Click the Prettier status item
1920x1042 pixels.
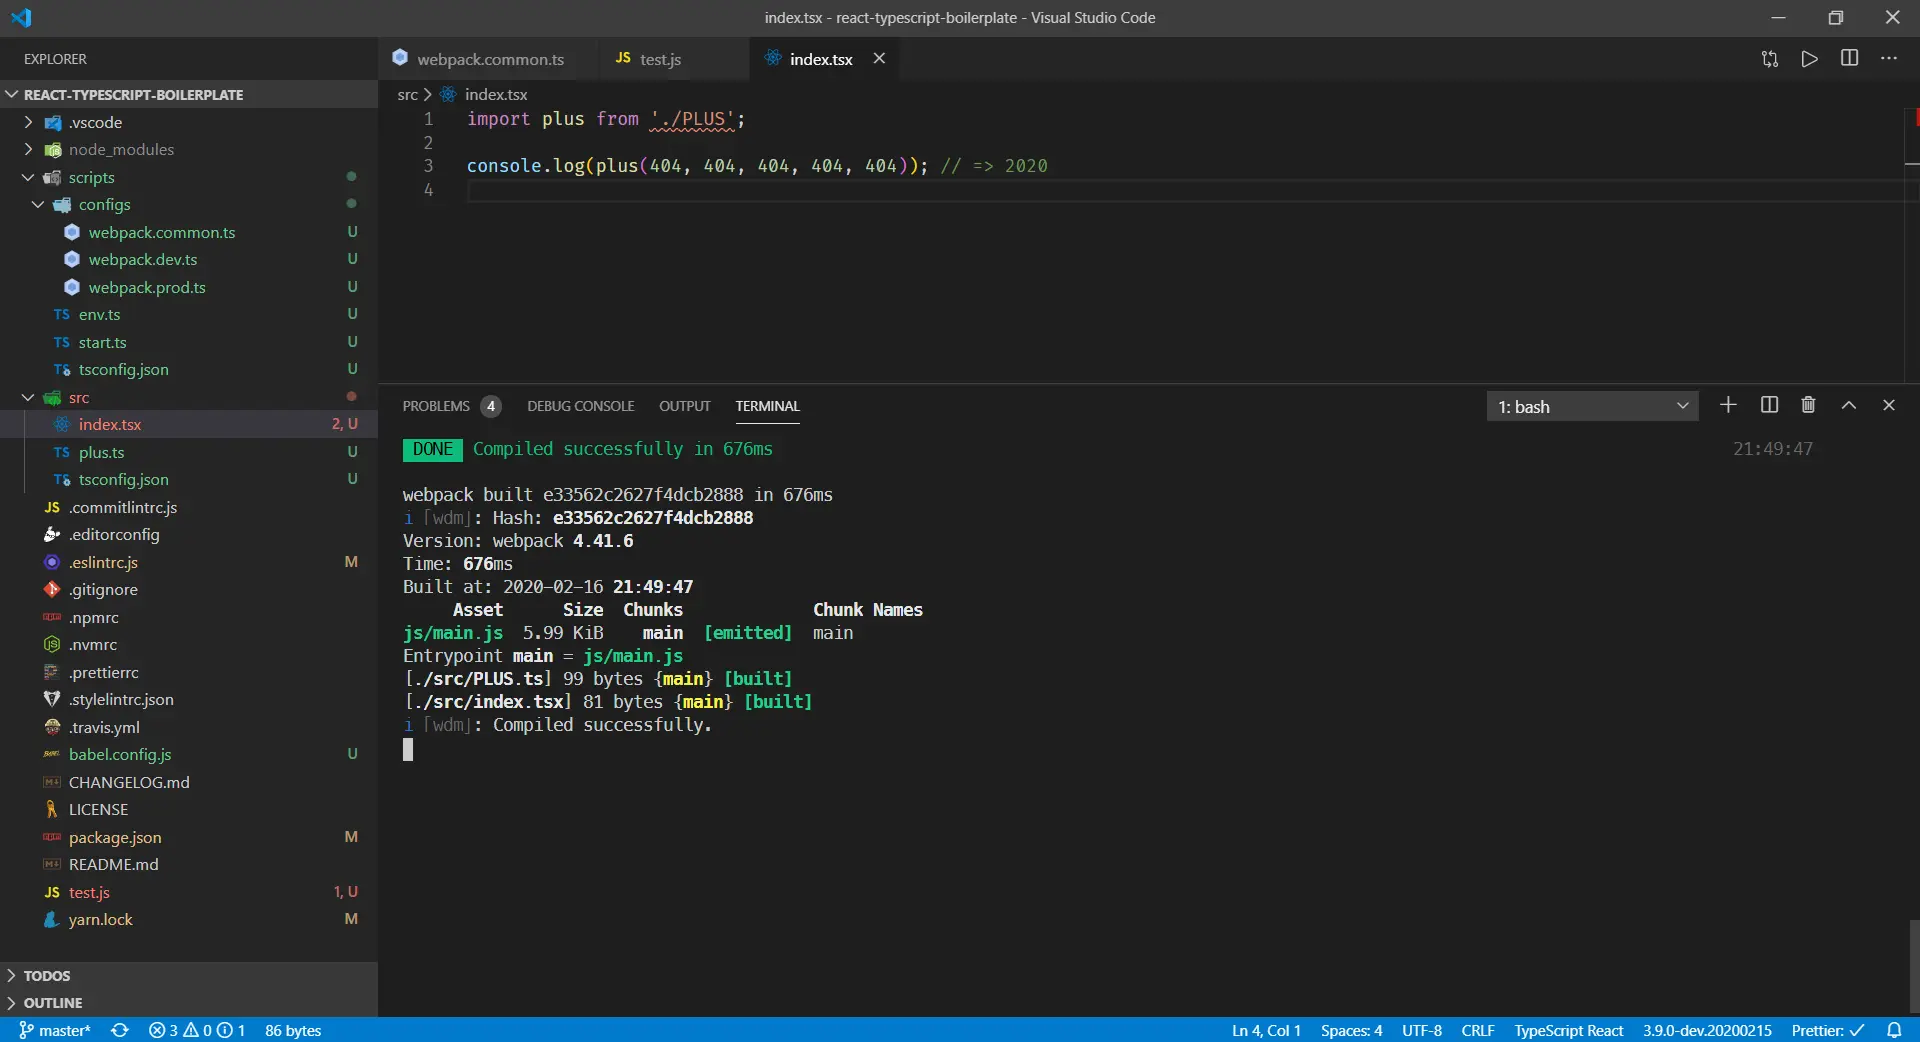click(1828, 1030)
